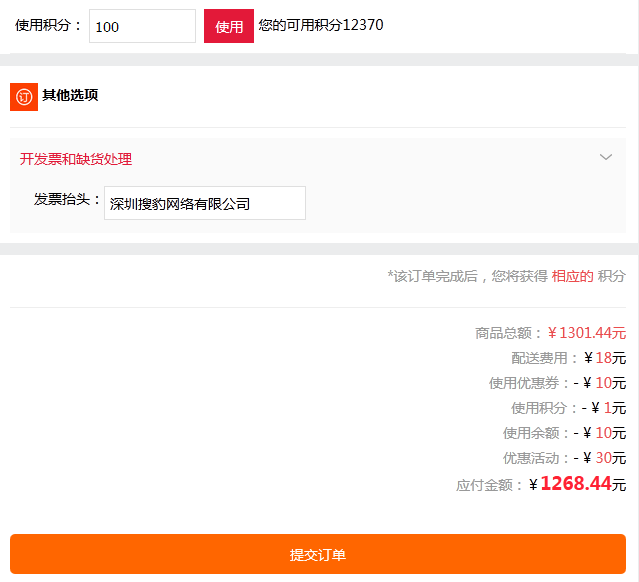
Task: Click the *该订单完成后 notice text
Action: pos(467,276)
